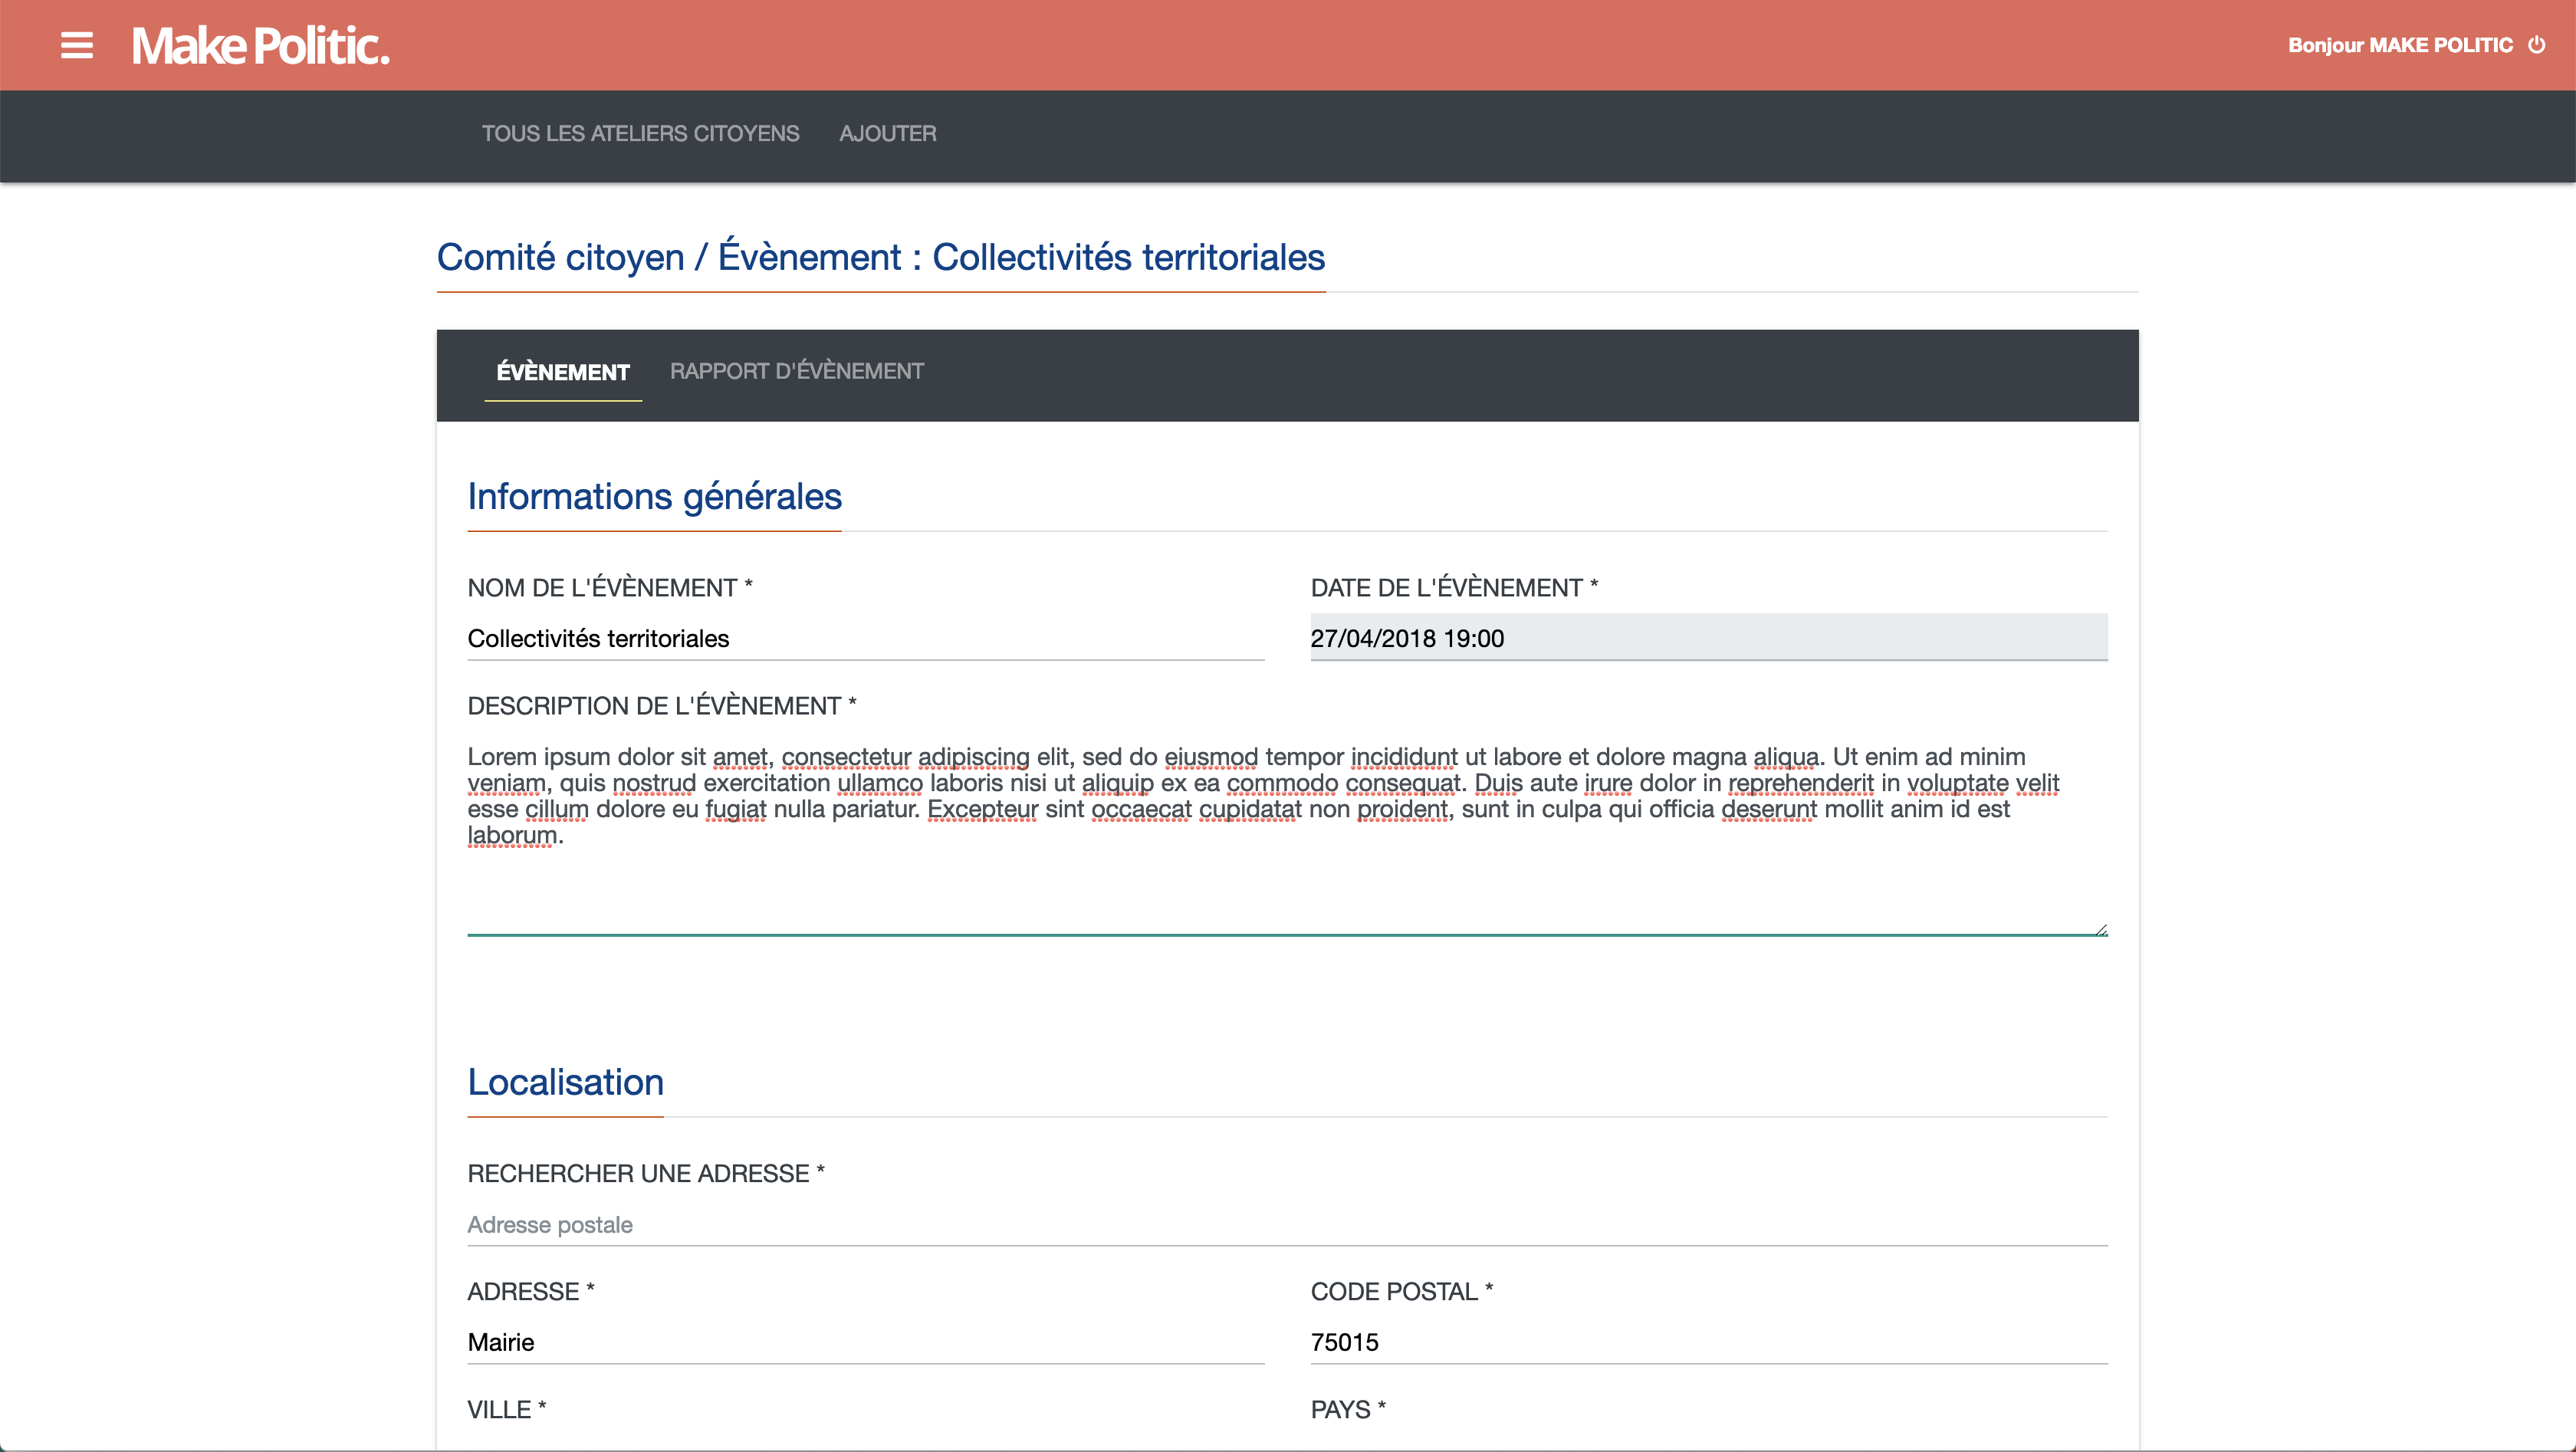Click the Comité citoyen page title

coord(880,258)
